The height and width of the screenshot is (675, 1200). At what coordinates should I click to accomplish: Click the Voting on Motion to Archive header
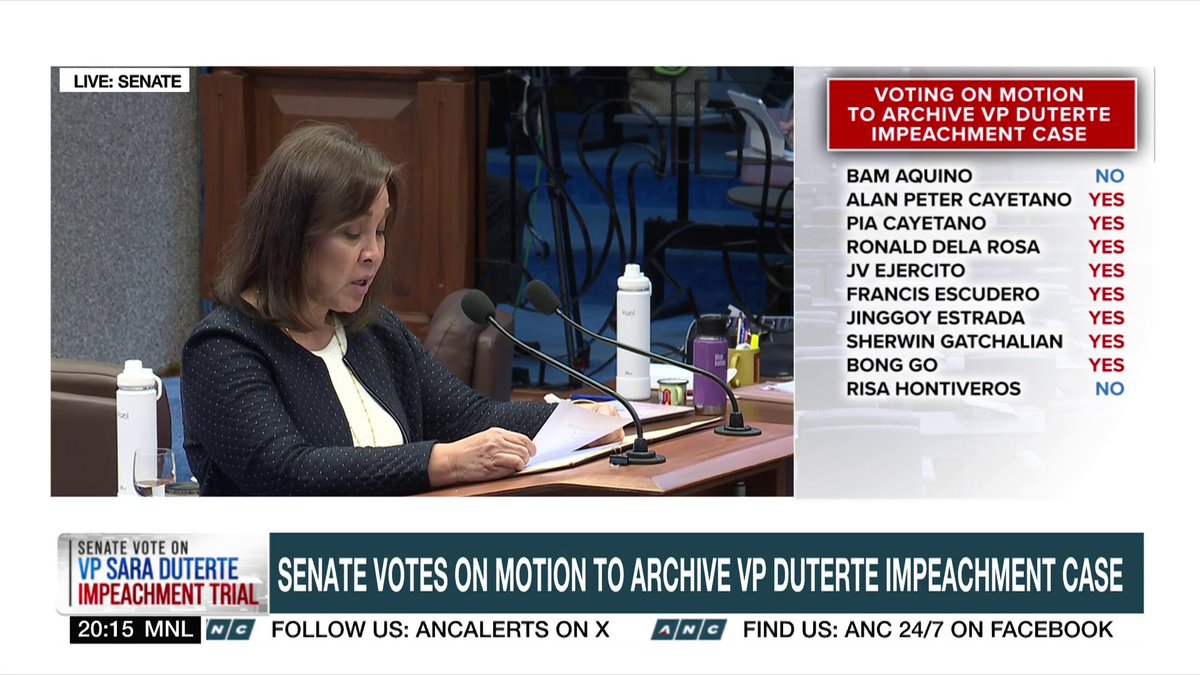pos(981,114)
